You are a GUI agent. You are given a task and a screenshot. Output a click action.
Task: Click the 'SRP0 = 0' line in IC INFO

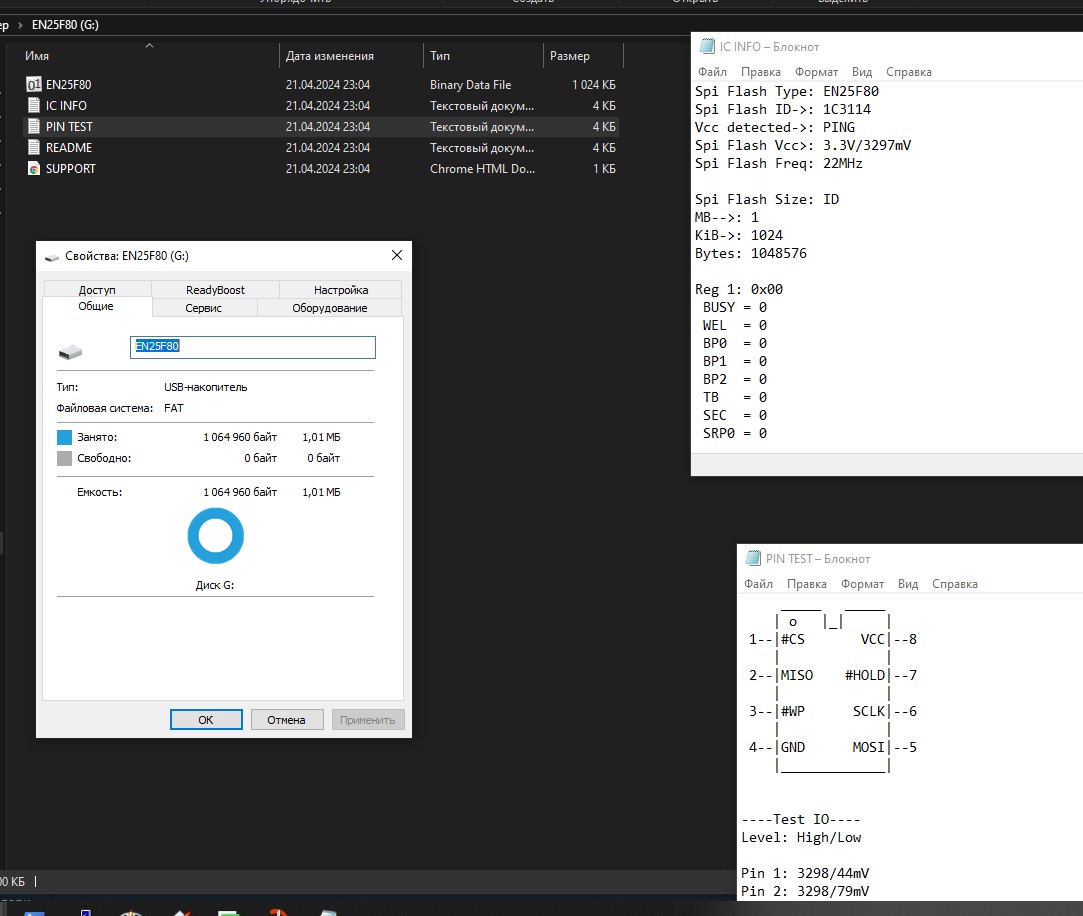click(x=734, y=433)
